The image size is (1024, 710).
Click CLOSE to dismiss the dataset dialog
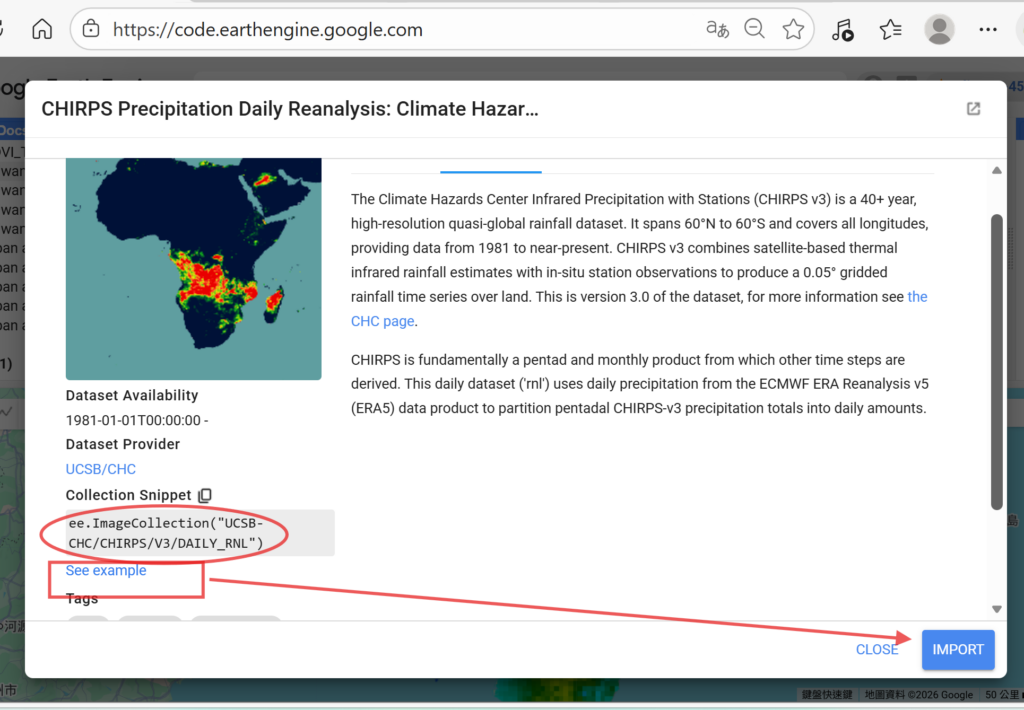877,649
